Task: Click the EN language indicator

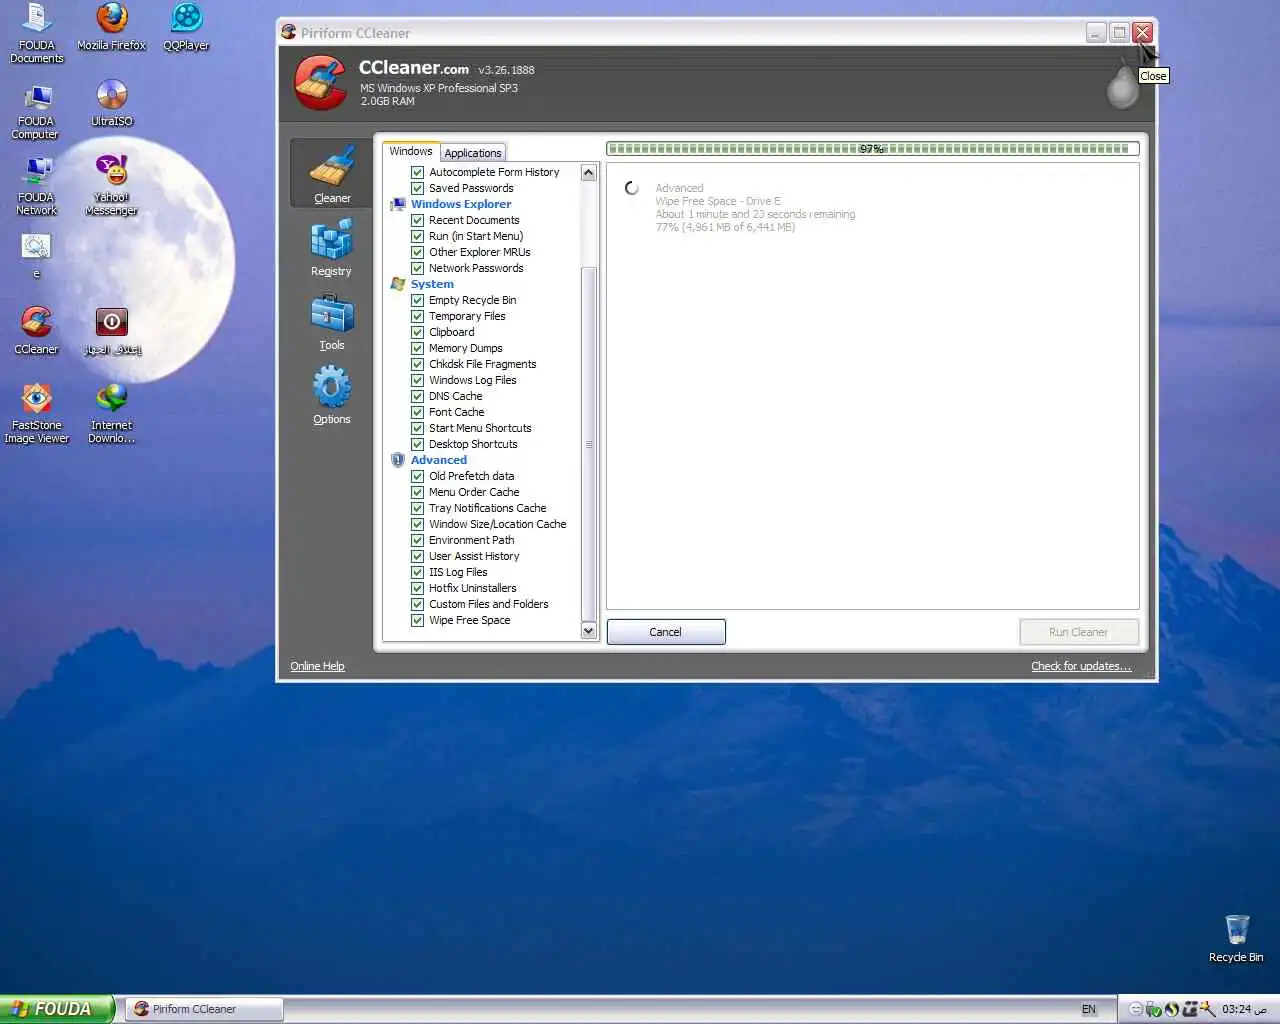Action: [1089, 1009]
